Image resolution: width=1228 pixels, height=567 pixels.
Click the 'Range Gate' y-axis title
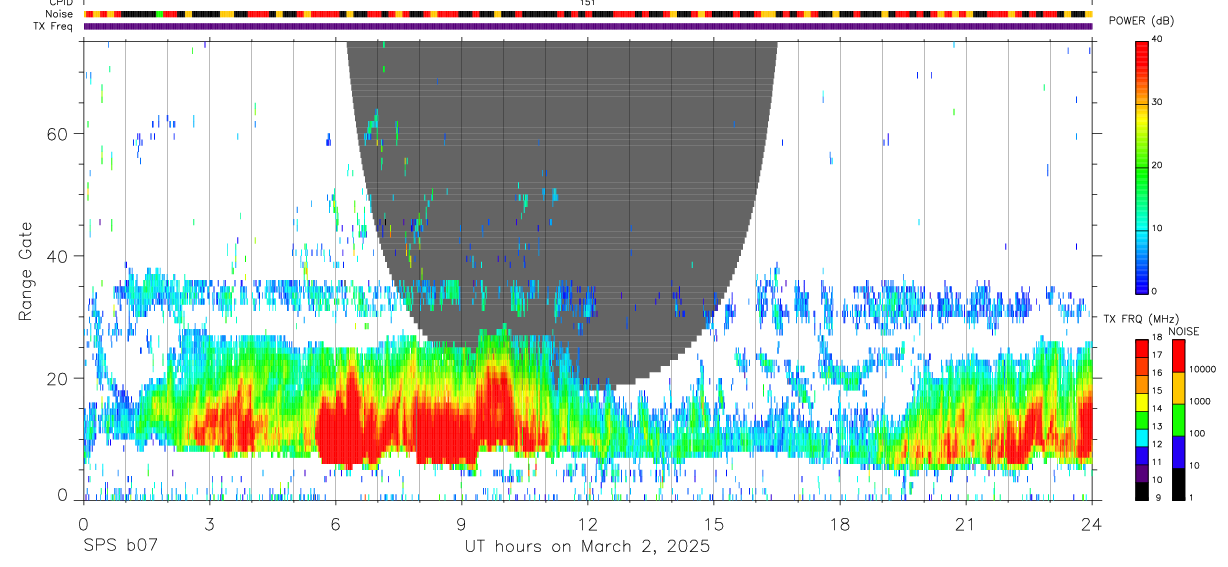[x=25, y=270]
